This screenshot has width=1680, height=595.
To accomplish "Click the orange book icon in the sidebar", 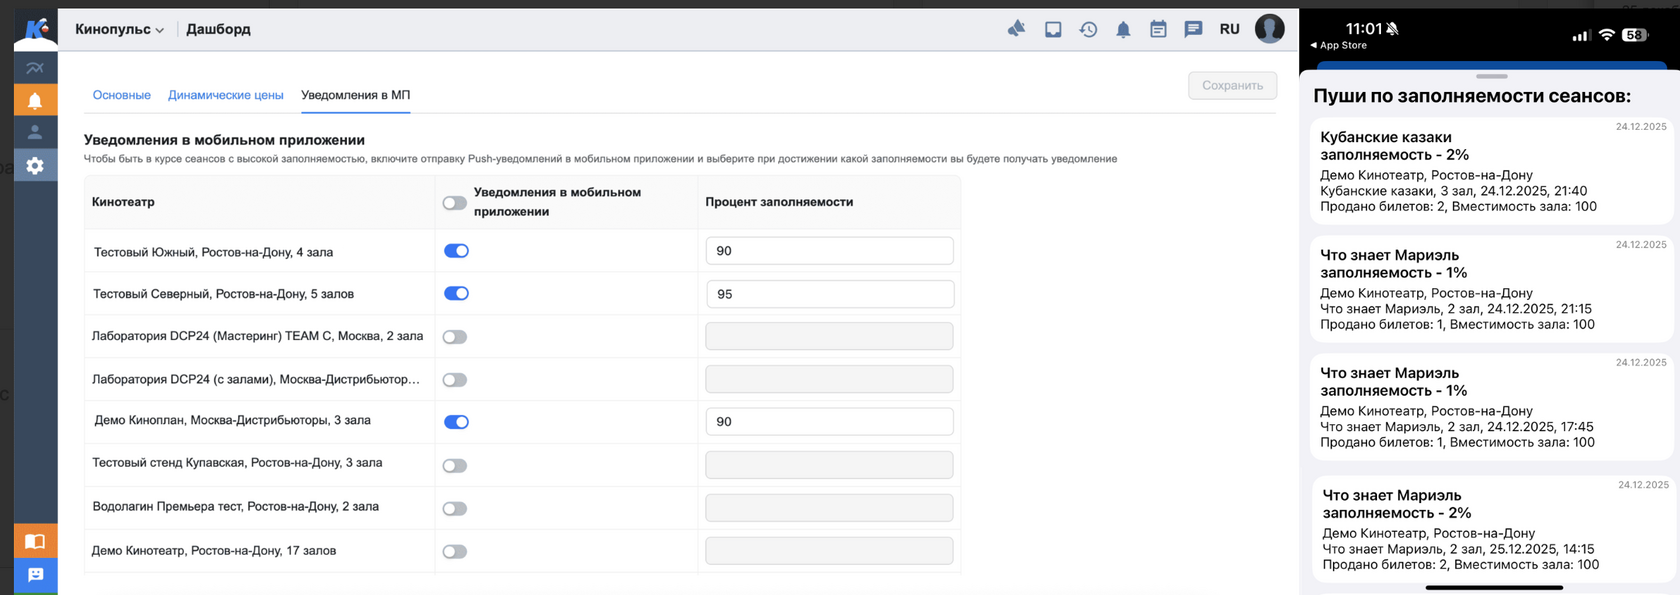I will (35, 541).
